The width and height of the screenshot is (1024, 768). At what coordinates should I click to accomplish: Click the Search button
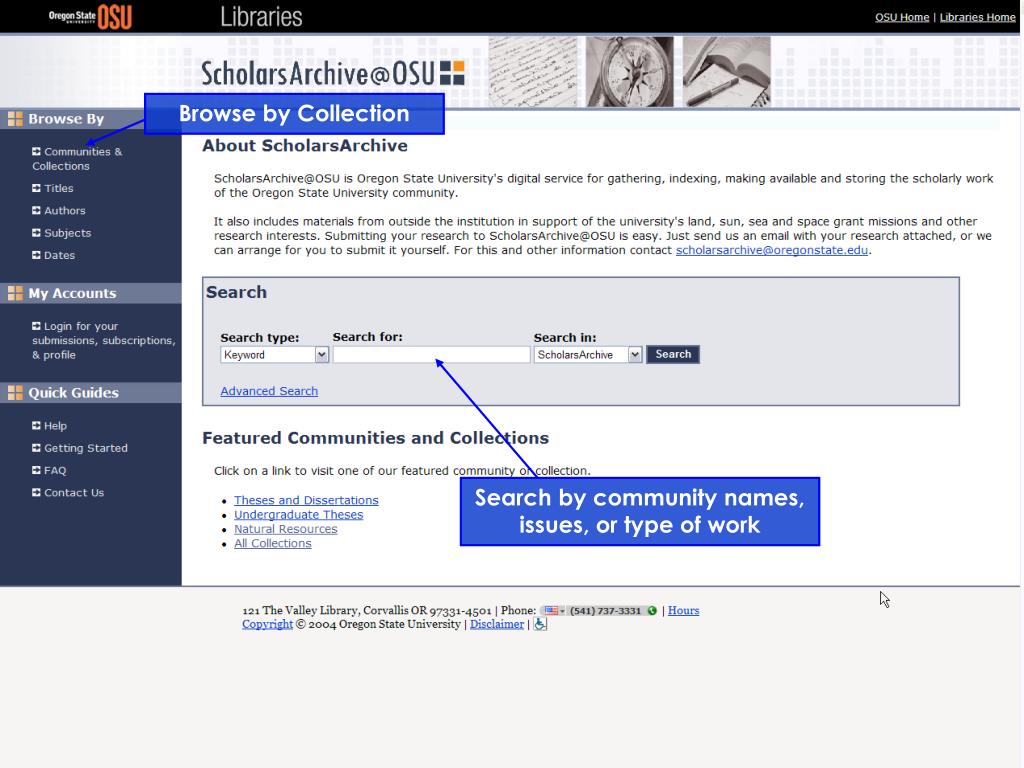click(673, 354)
